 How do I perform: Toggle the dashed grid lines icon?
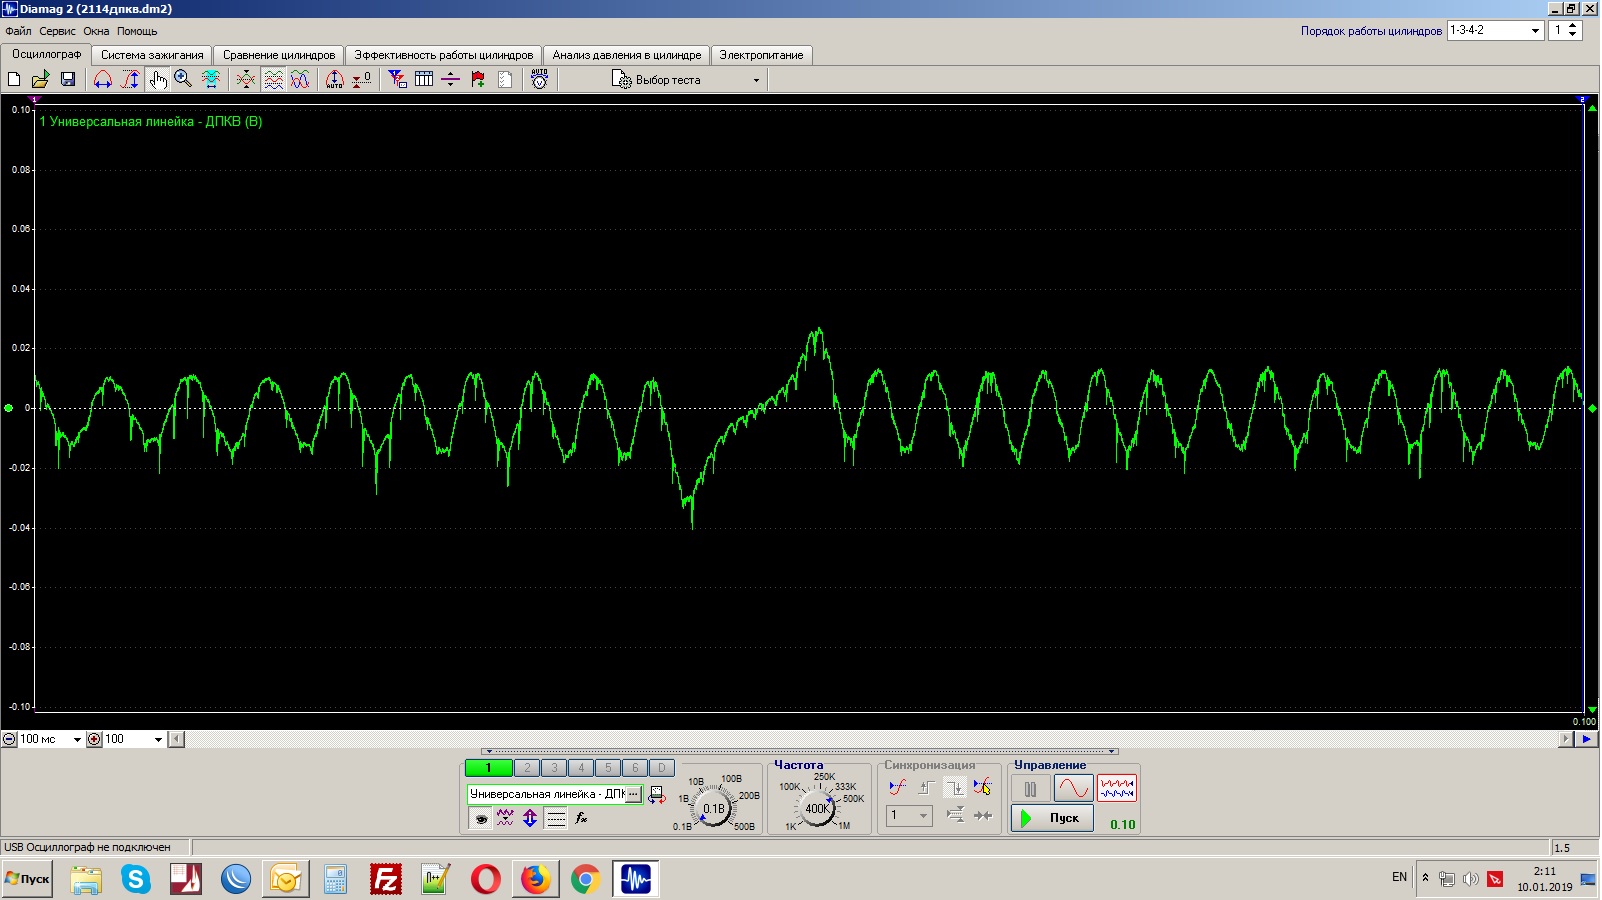click(x=556, y=818)
